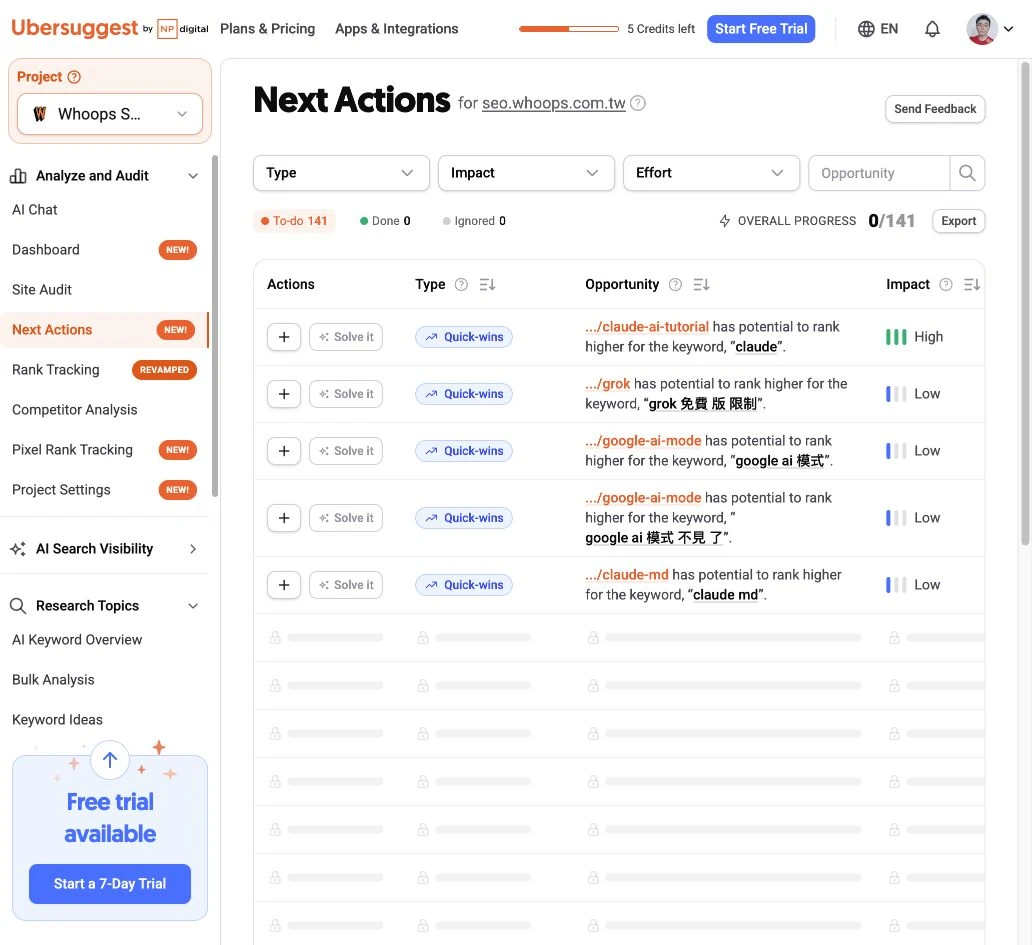Image resolution: width=1032 pixels, height=945 pixels.
Task: Click plus button for 'google ai 模式' row
Action: point(284,451)
